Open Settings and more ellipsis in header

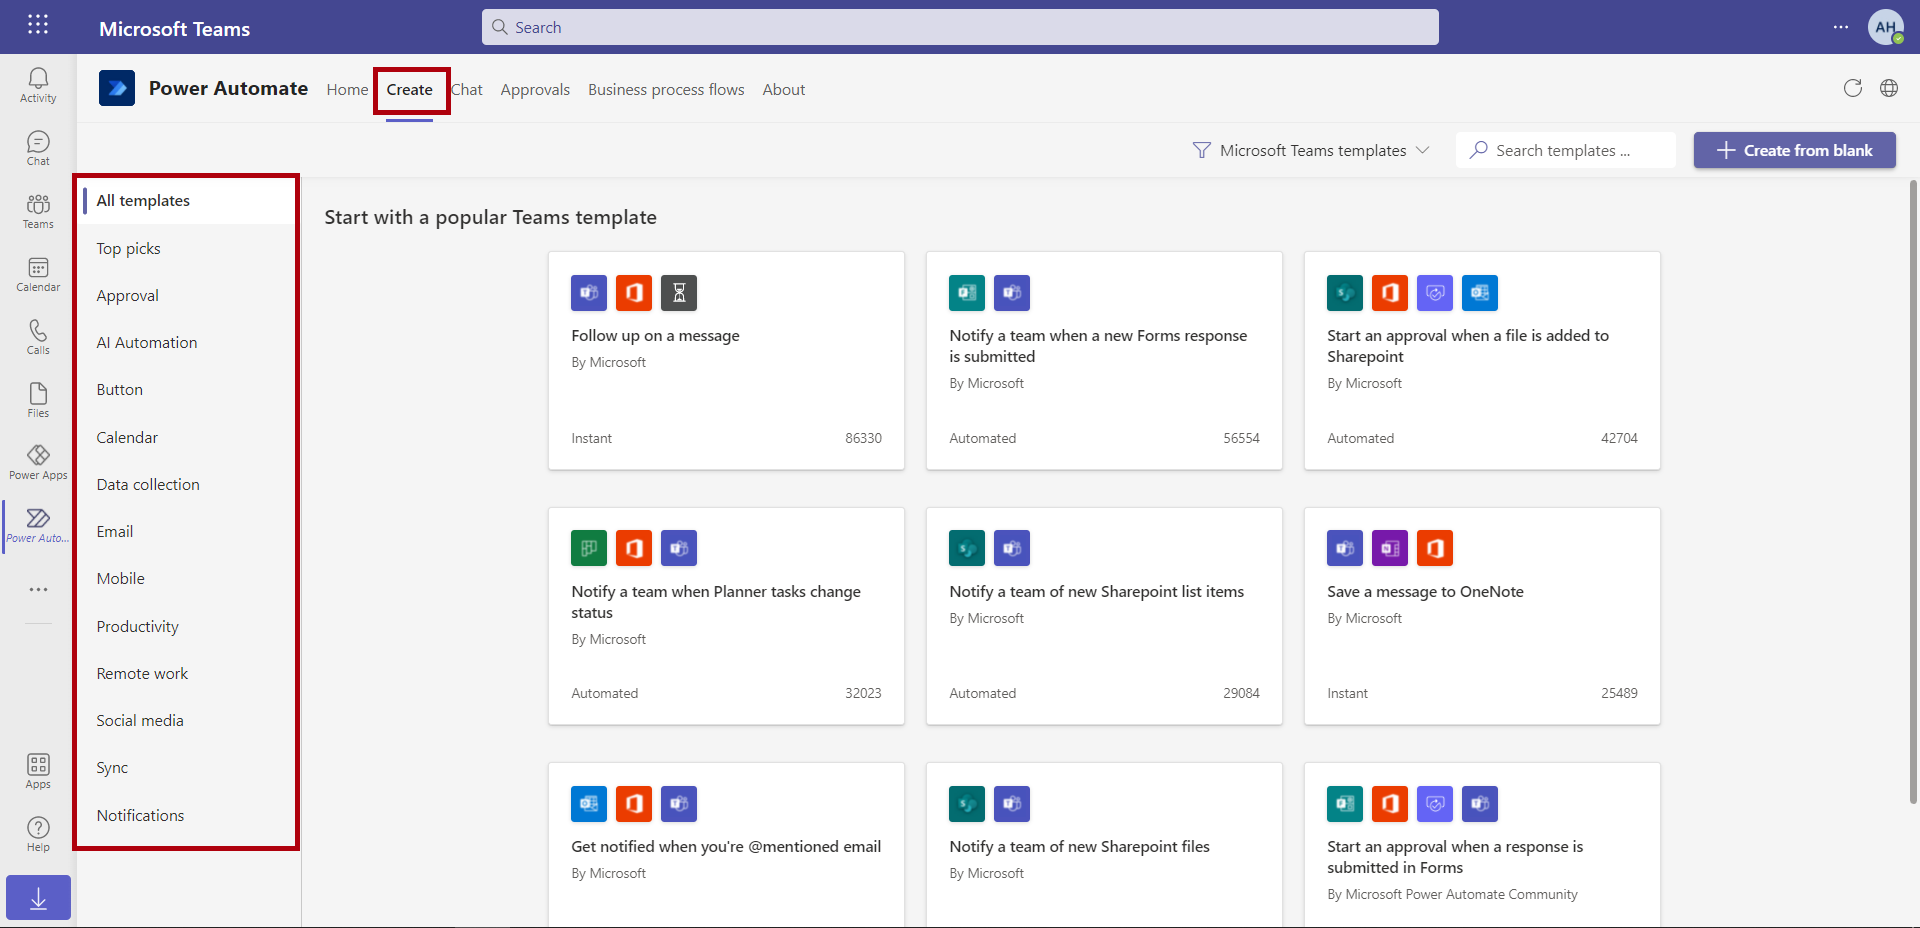[x=1841, y=27]
